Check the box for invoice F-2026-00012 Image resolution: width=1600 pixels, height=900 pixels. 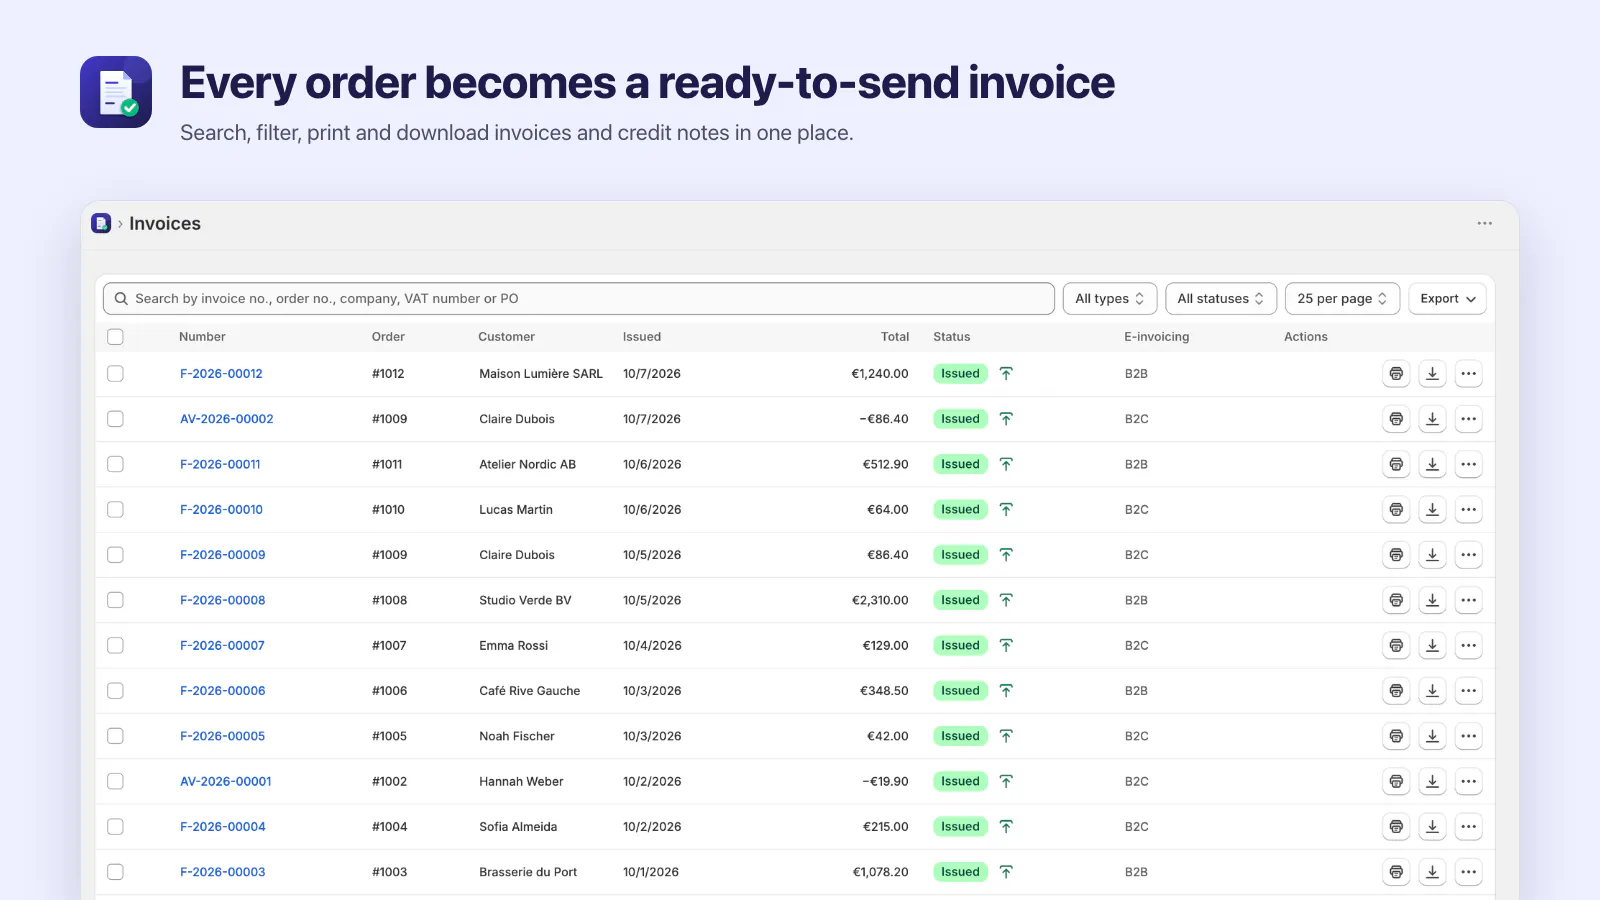click(x=115, y=374)
